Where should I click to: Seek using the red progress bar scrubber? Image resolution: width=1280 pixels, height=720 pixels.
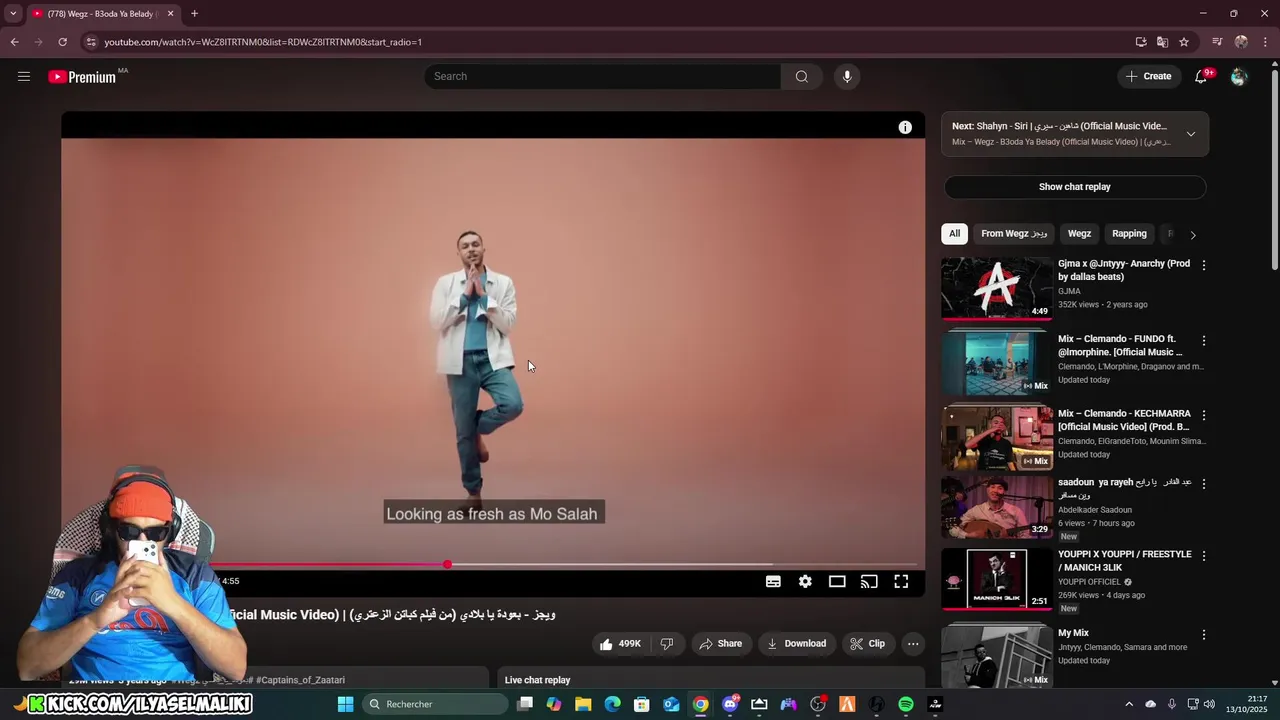pyautogui.click(x=447, y=565)
